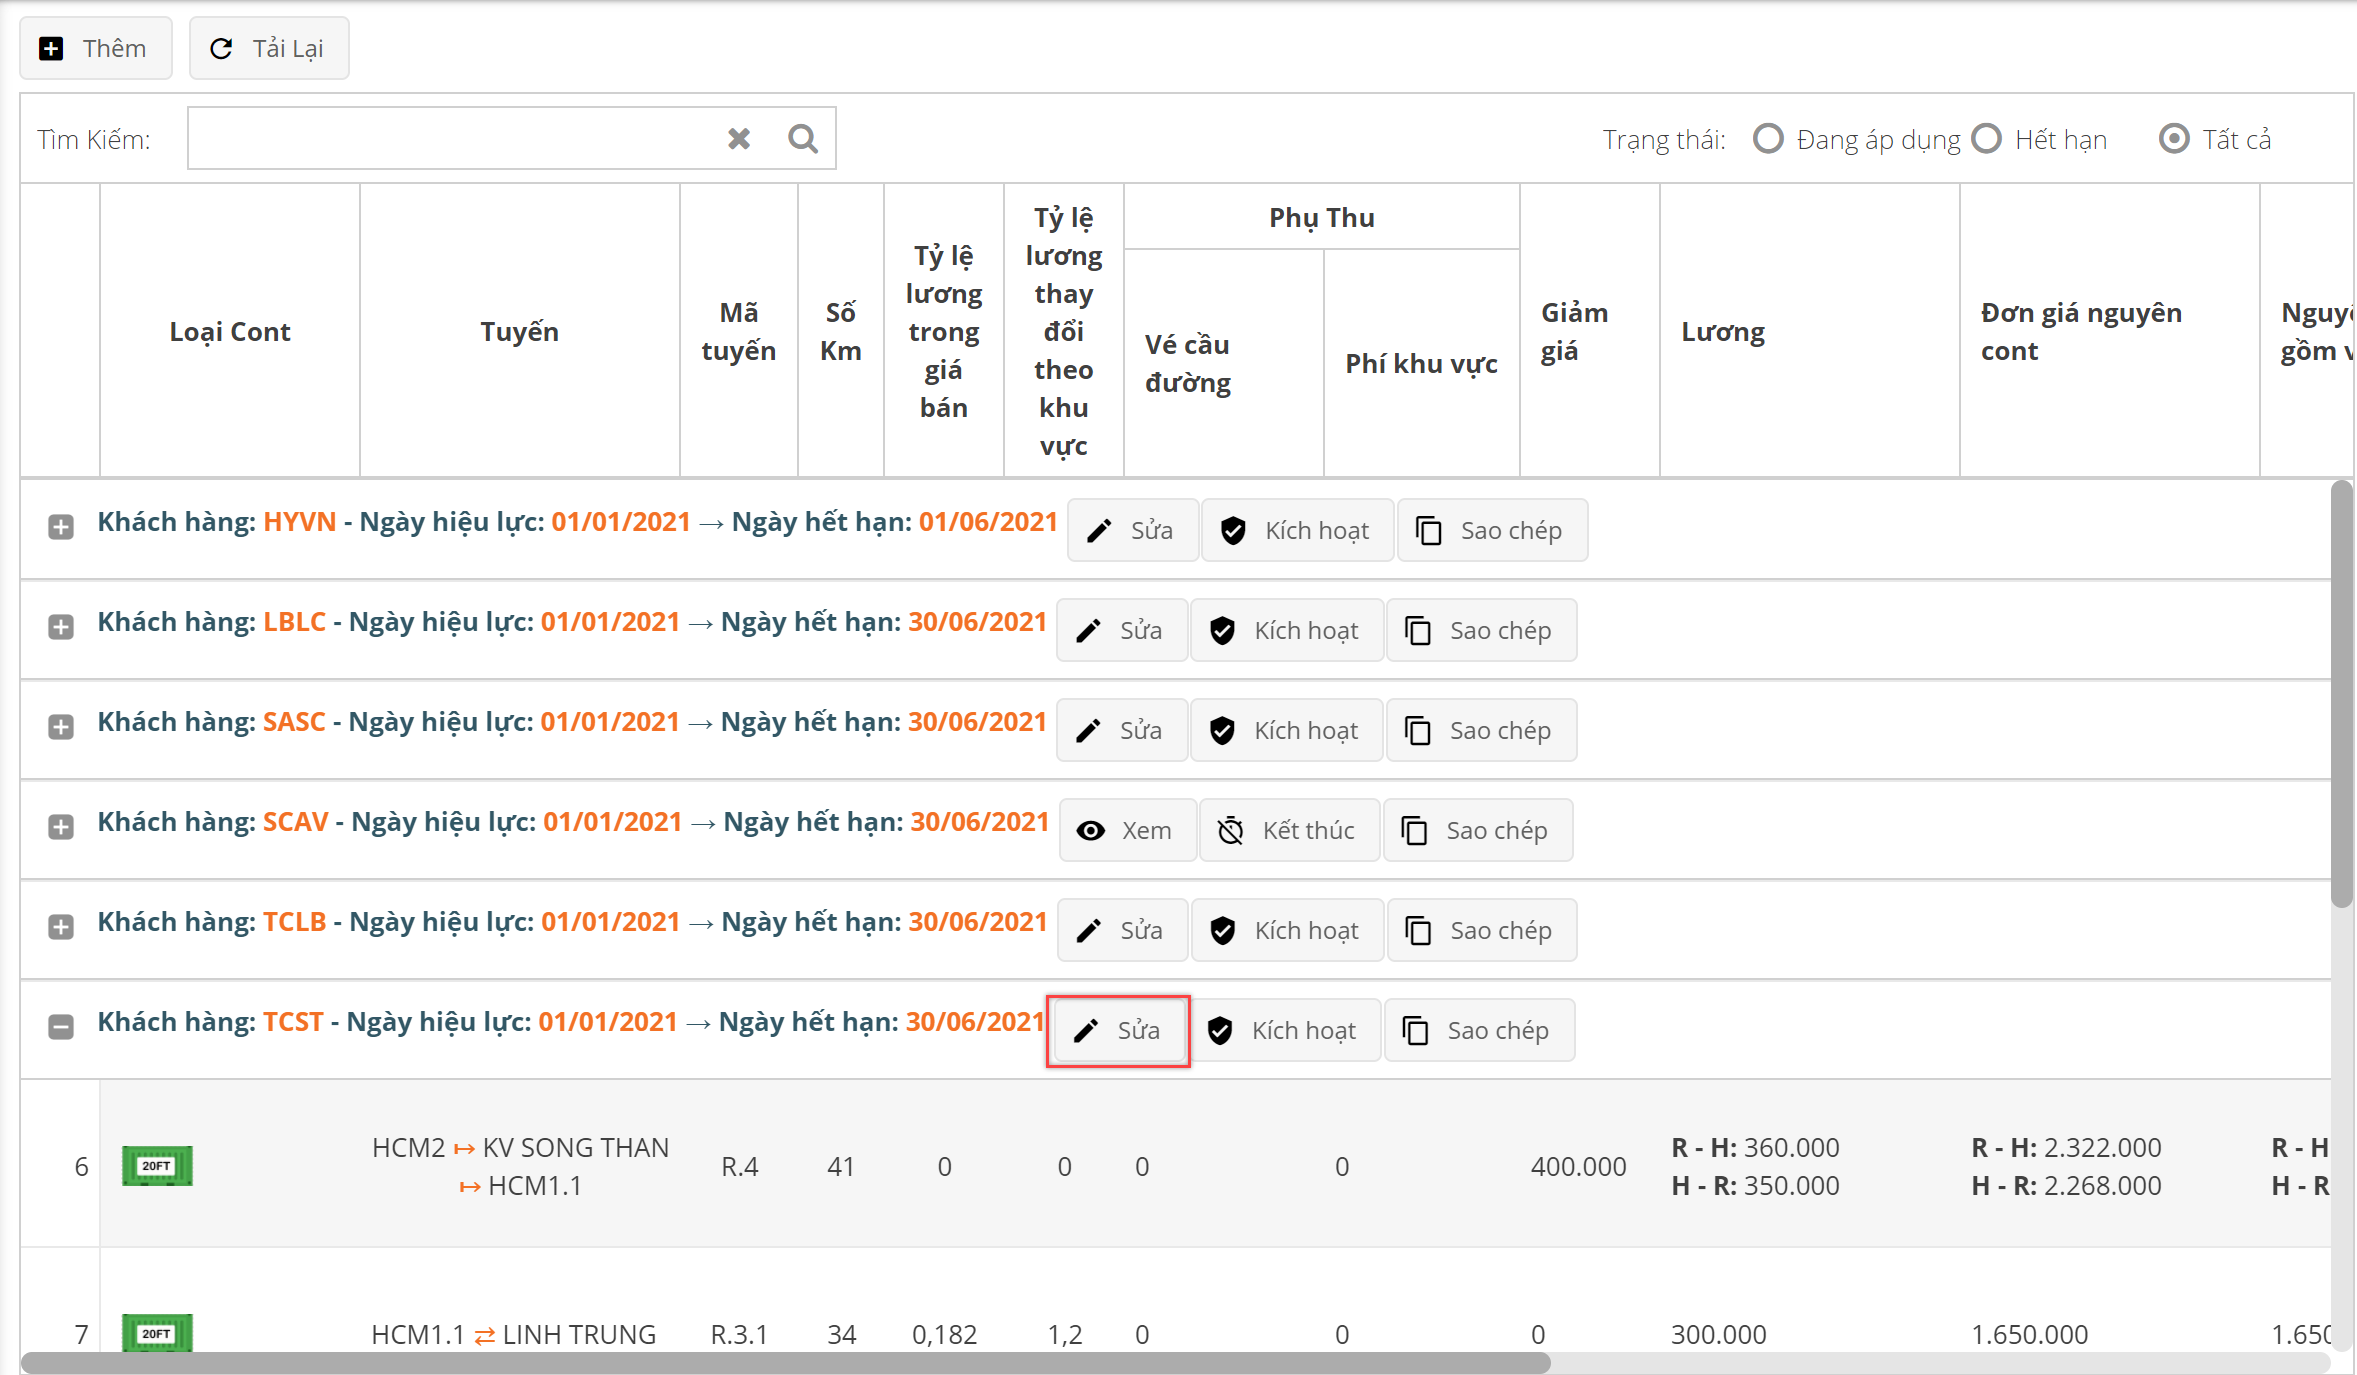Image resolution: width=2357 pixels, height=1375 pixels.
Task: Click the Tuyến column header
Action: tap(519, 331)
